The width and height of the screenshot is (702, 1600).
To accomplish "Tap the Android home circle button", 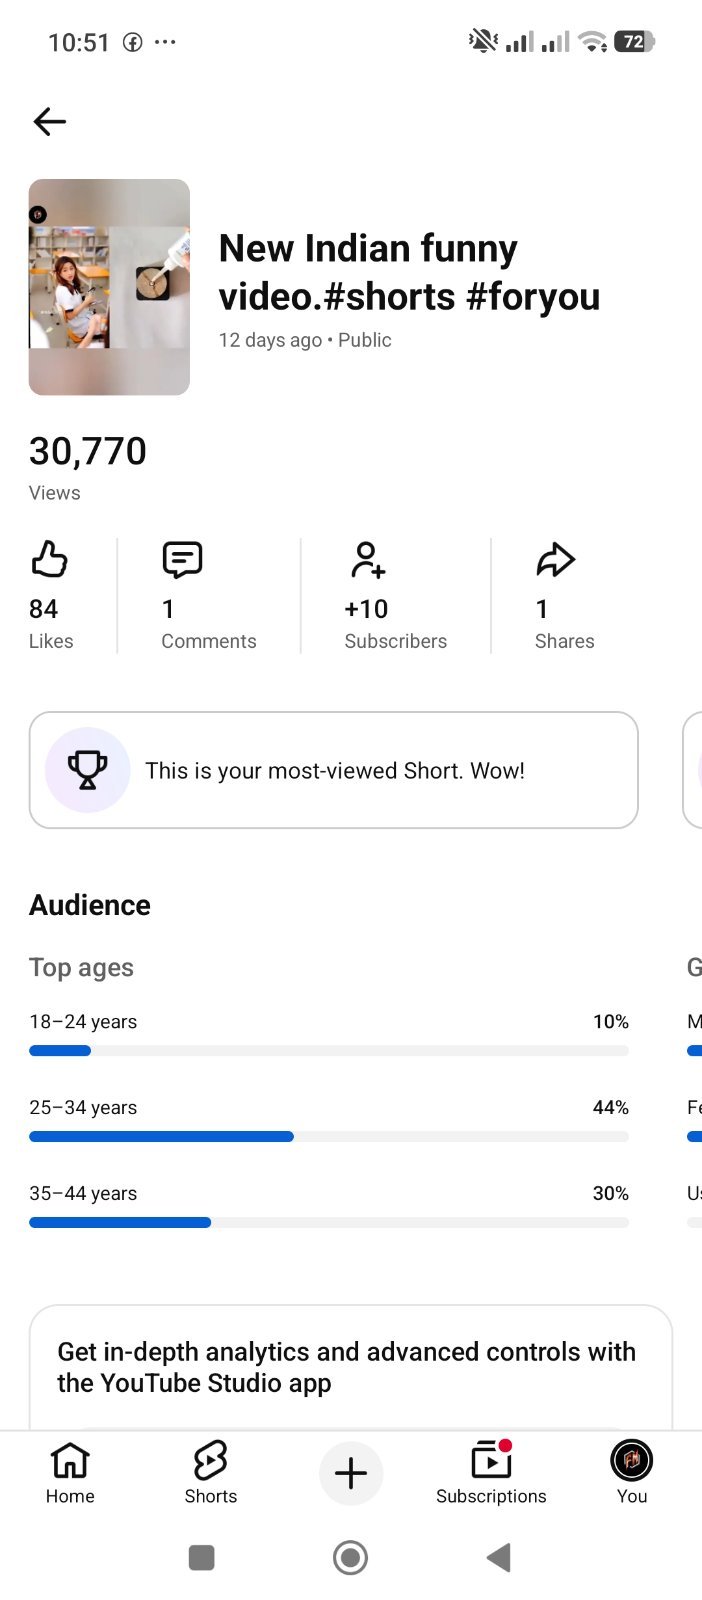I will (350, 1557).
